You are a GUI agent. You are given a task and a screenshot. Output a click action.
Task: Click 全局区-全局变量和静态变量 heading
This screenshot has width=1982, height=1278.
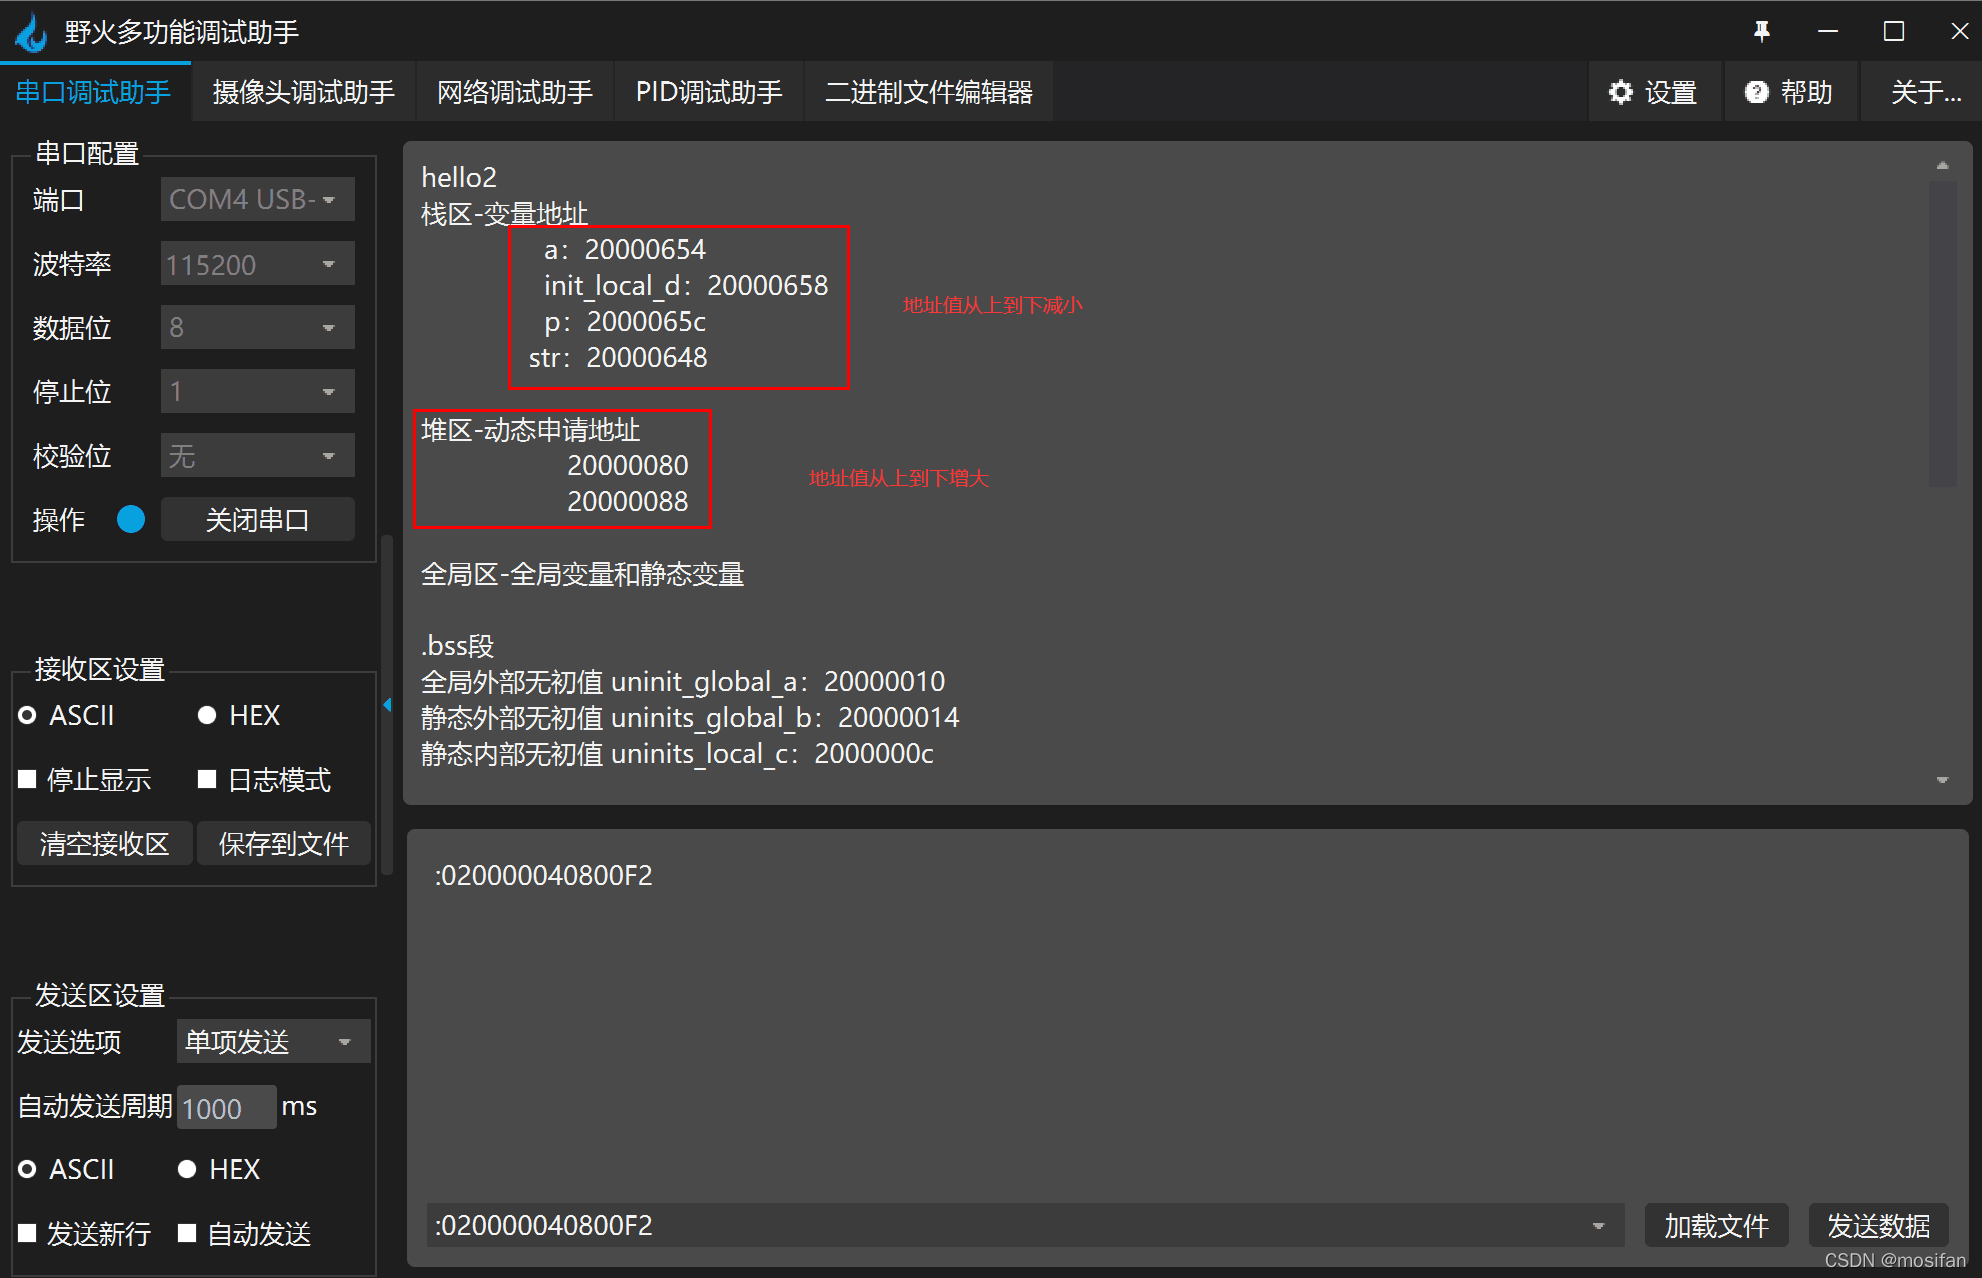pos(582,574)
